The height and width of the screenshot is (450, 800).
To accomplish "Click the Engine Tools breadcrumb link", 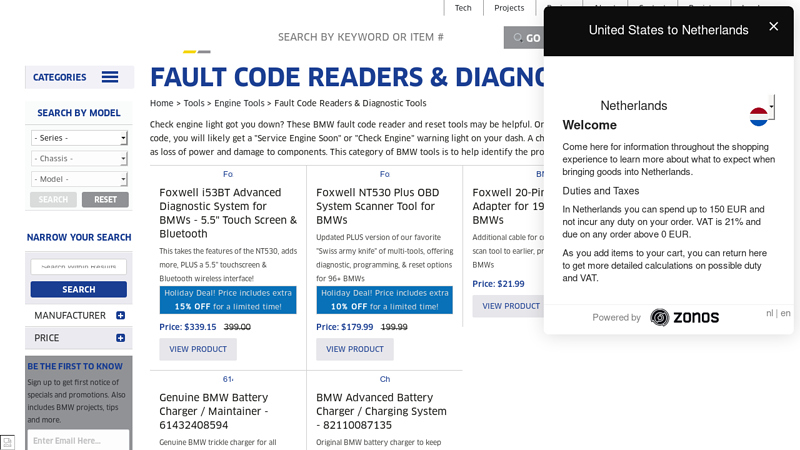I will (x=239, y=103).
